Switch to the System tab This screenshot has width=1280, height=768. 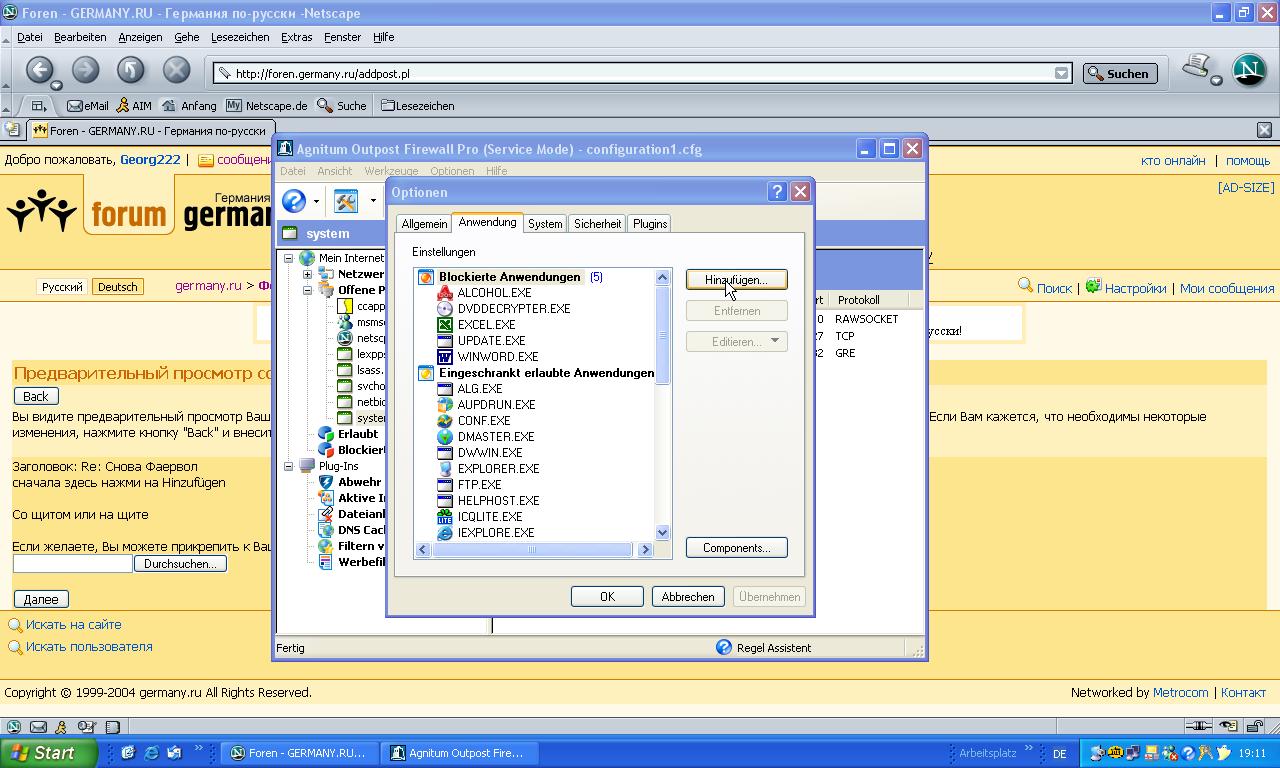point(545,224)
